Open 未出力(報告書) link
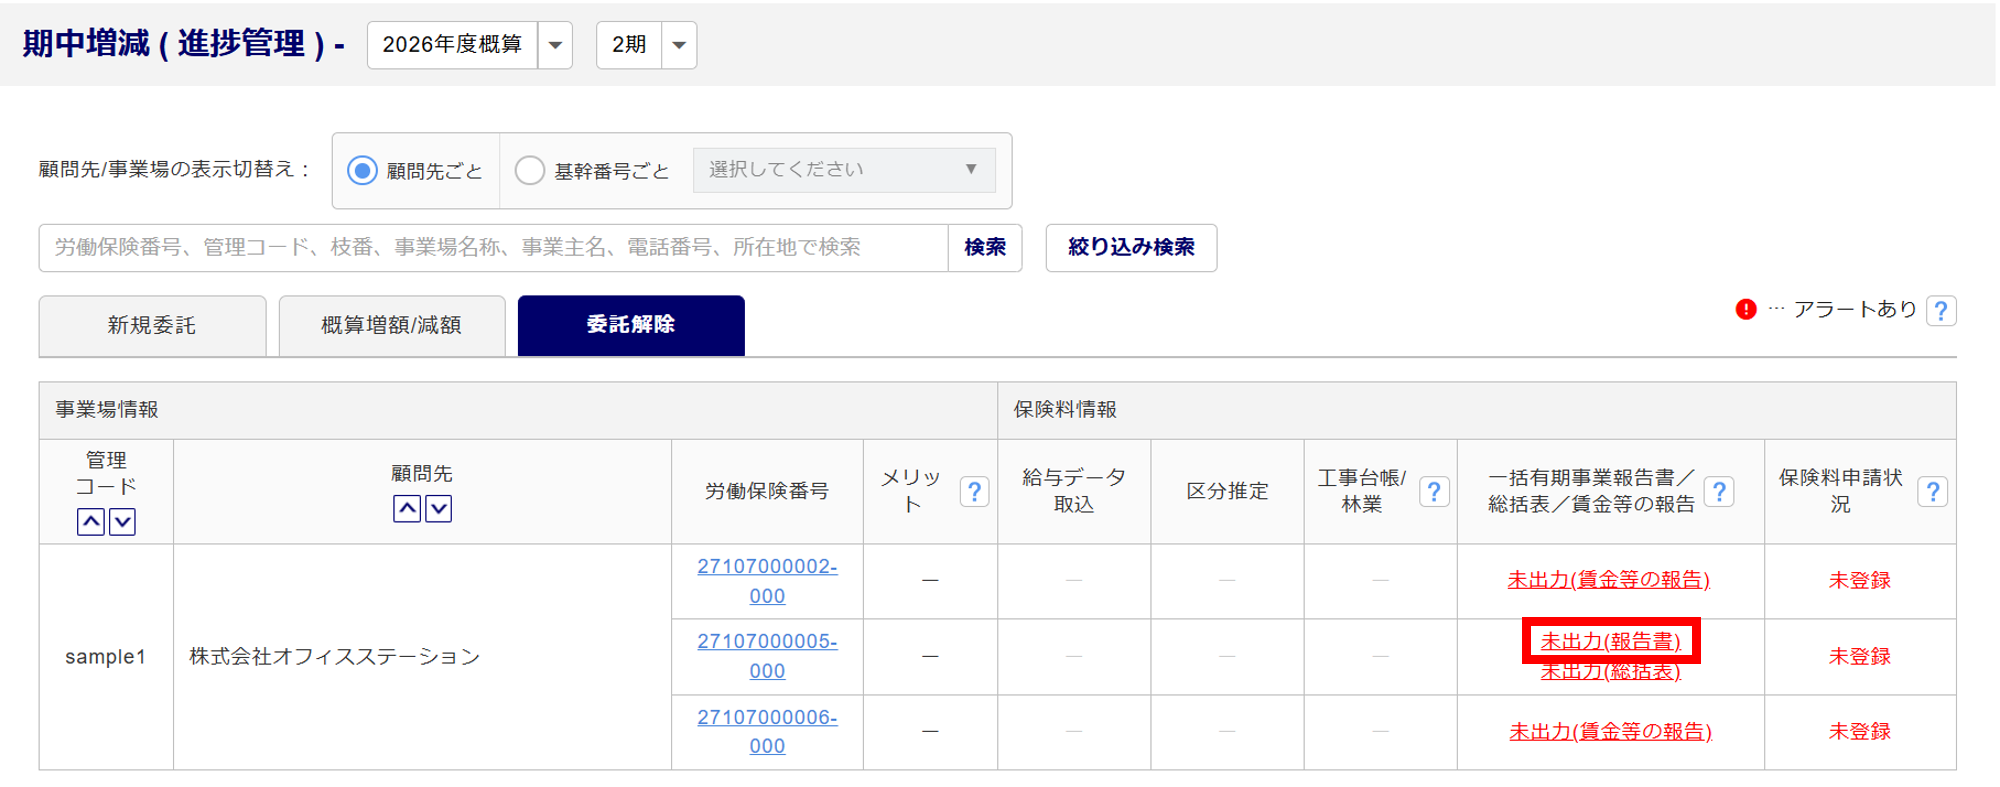 (x=1610, y=641)
